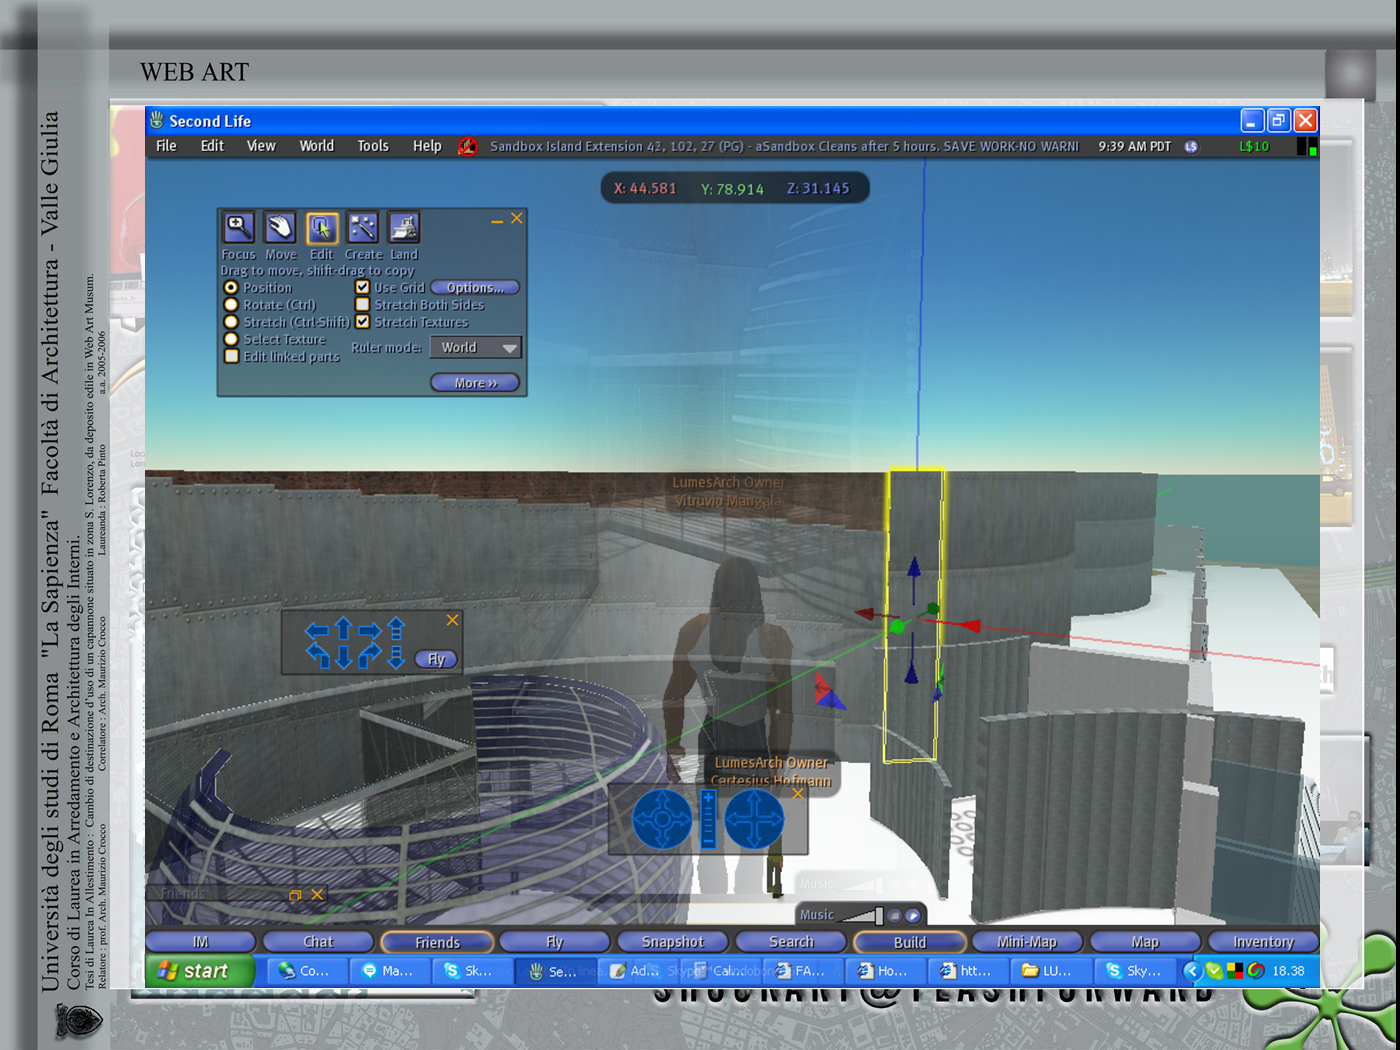Select the Move hand tool
1400x1050 pixels.
280,228
